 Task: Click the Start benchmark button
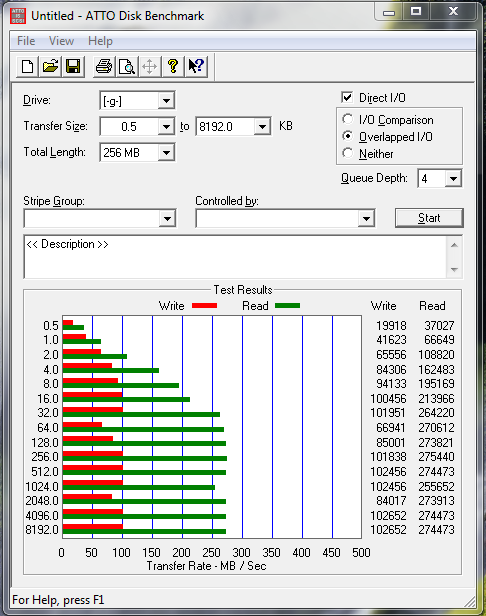click(x=429, y=218)
